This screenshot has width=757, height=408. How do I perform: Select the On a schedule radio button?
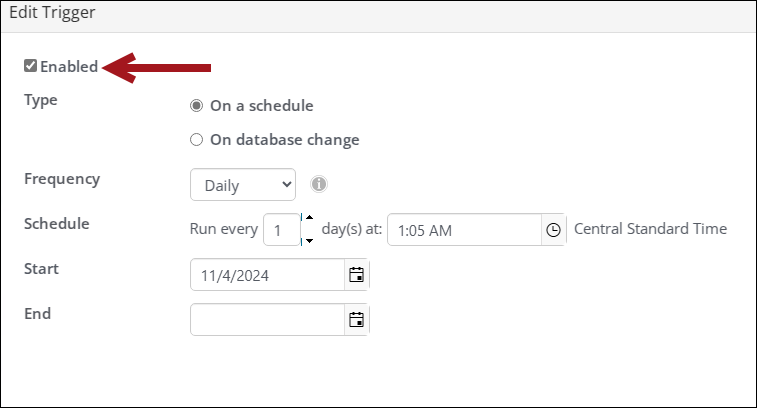pyautogui.click(x=196, y=106)
